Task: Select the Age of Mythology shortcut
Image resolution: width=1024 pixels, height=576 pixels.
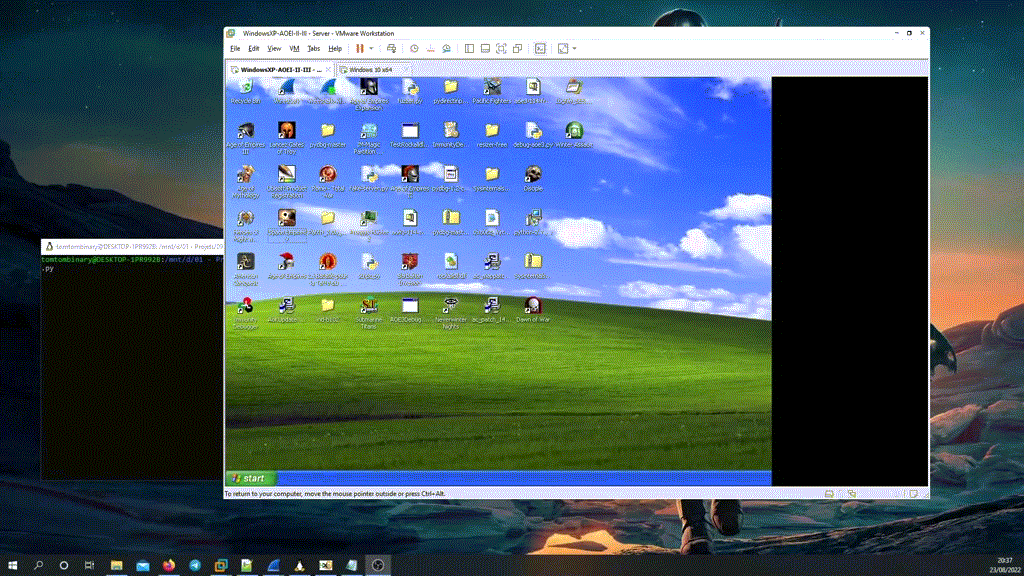Action: coord(246,182)
